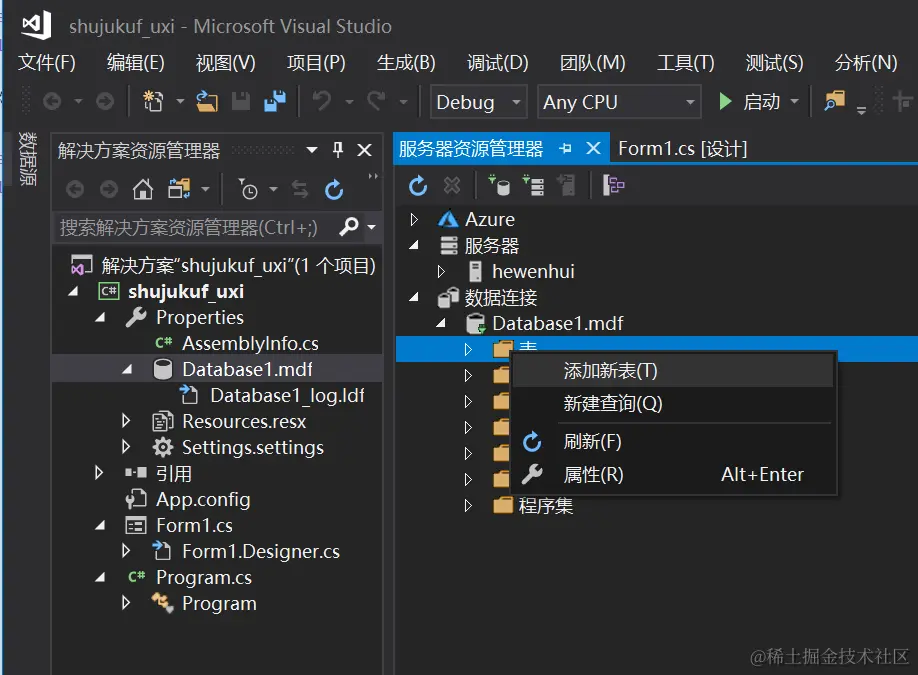Open the Start button dropdown arrow
This screenshot has height=675, width=918.
point(794,102)
